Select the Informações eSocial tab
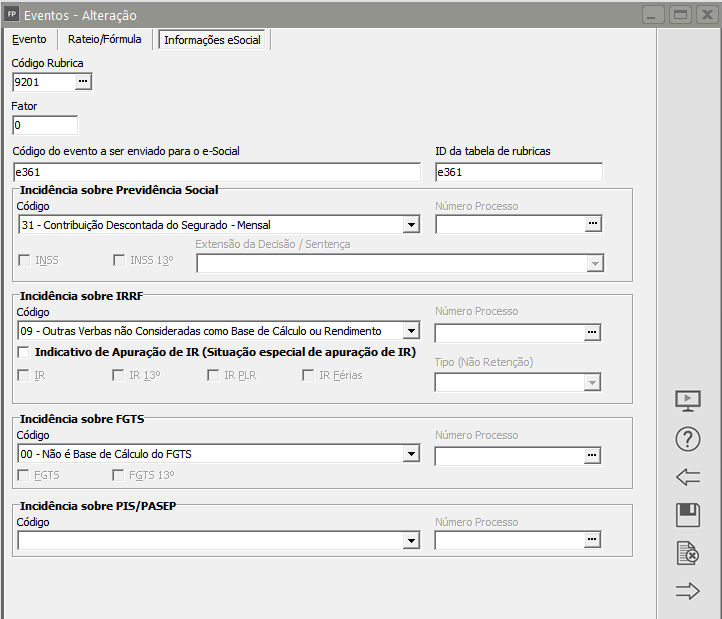This screenshot has height=619, width=722. point(214,40)
